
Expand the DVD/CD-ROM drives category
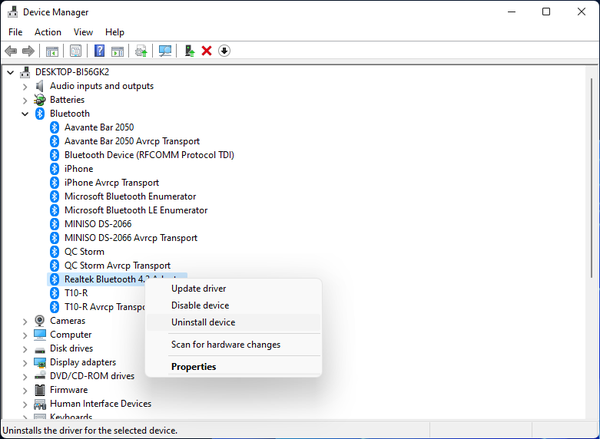(x=25, y=376)
